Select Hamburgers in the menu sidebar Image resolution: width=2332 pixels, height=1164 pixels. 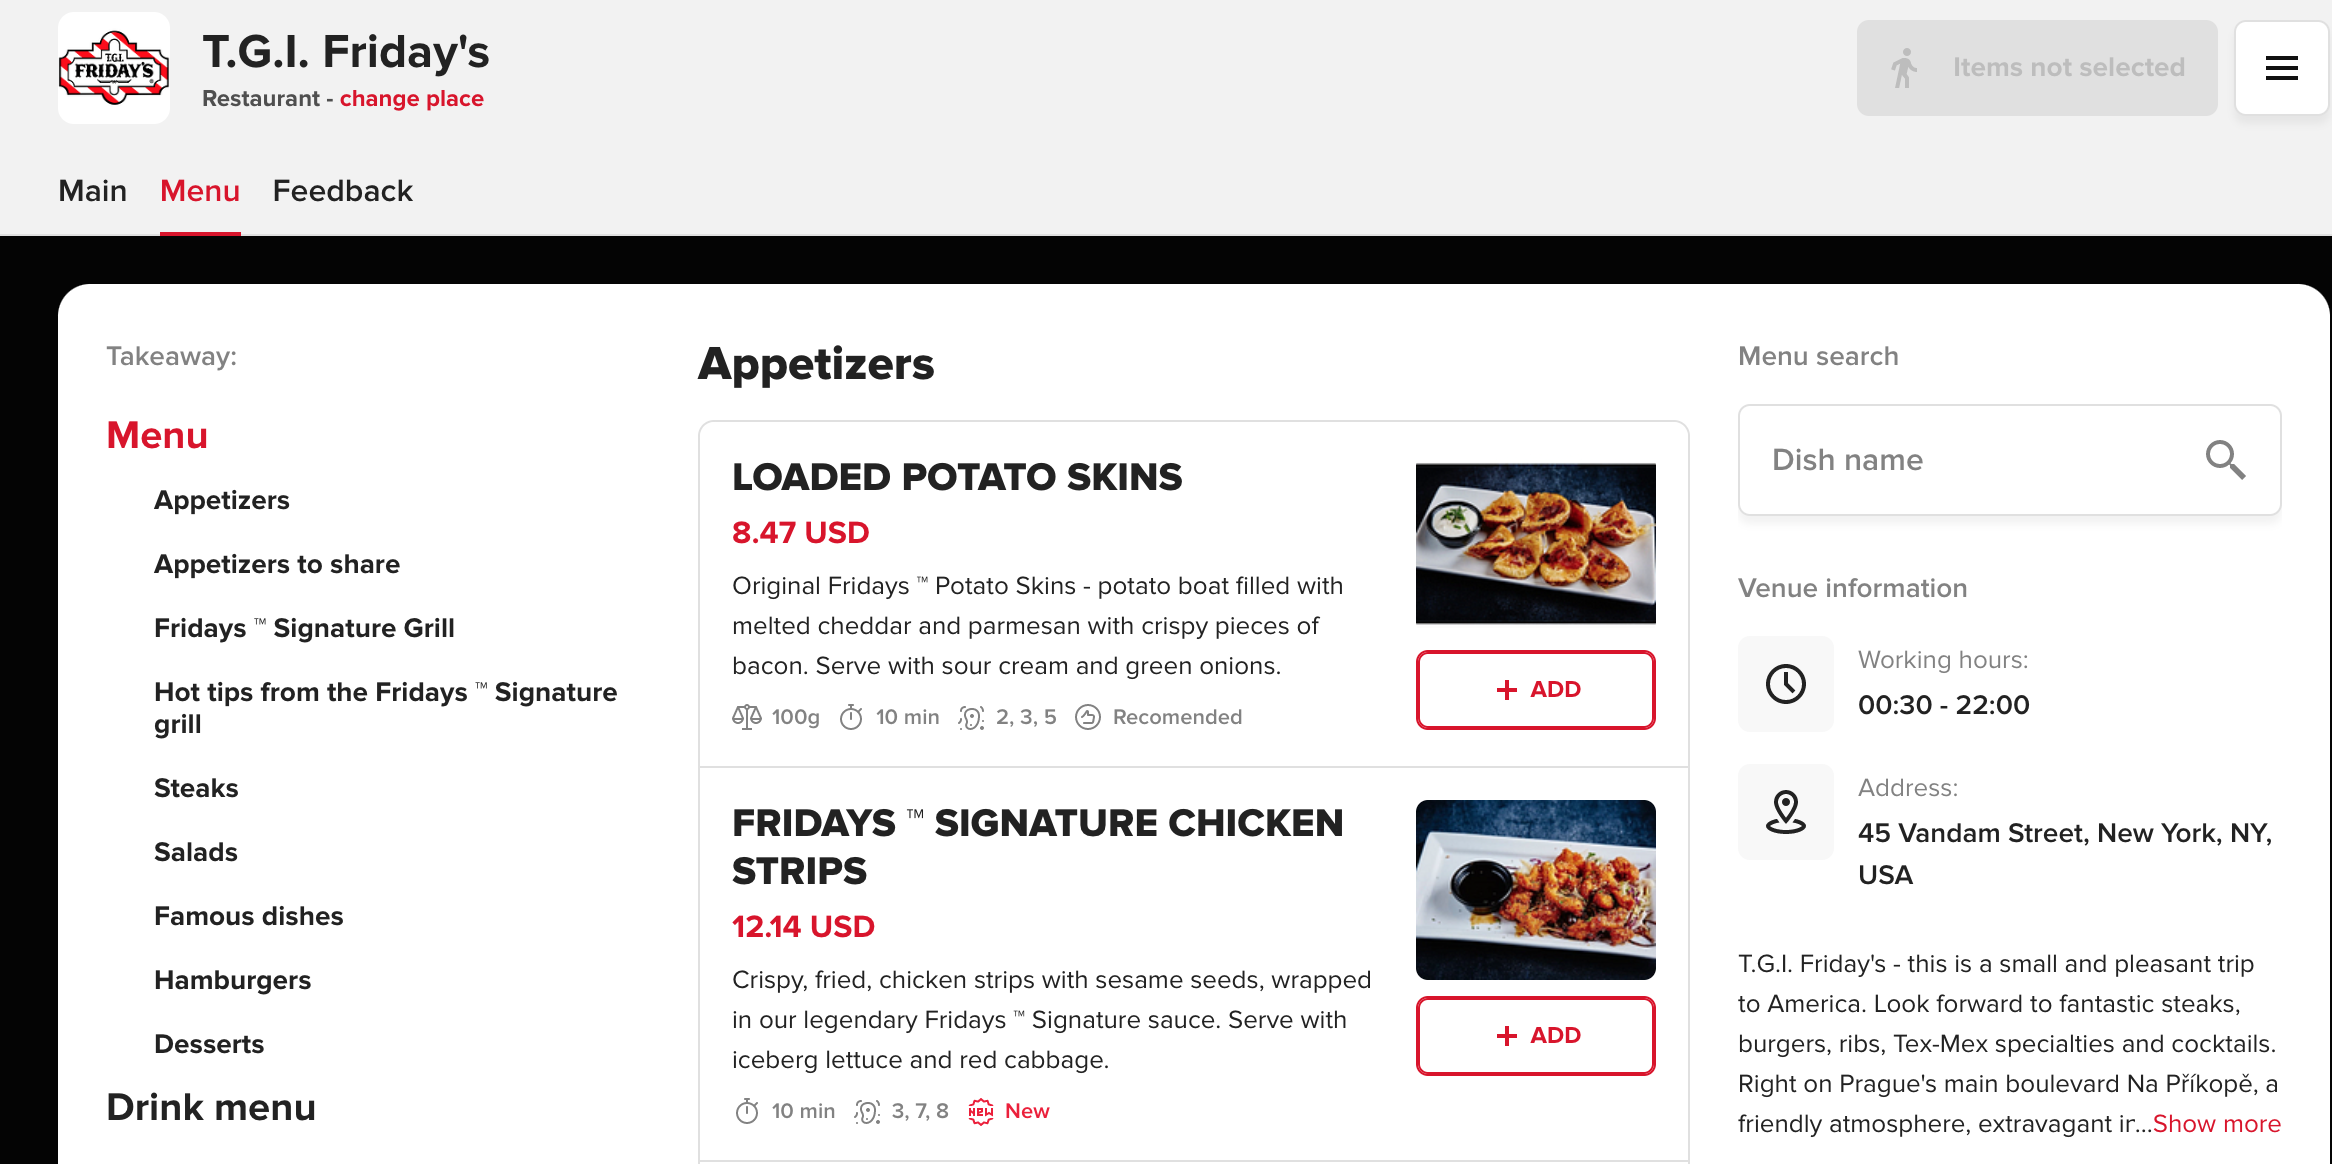click(232, 980)
